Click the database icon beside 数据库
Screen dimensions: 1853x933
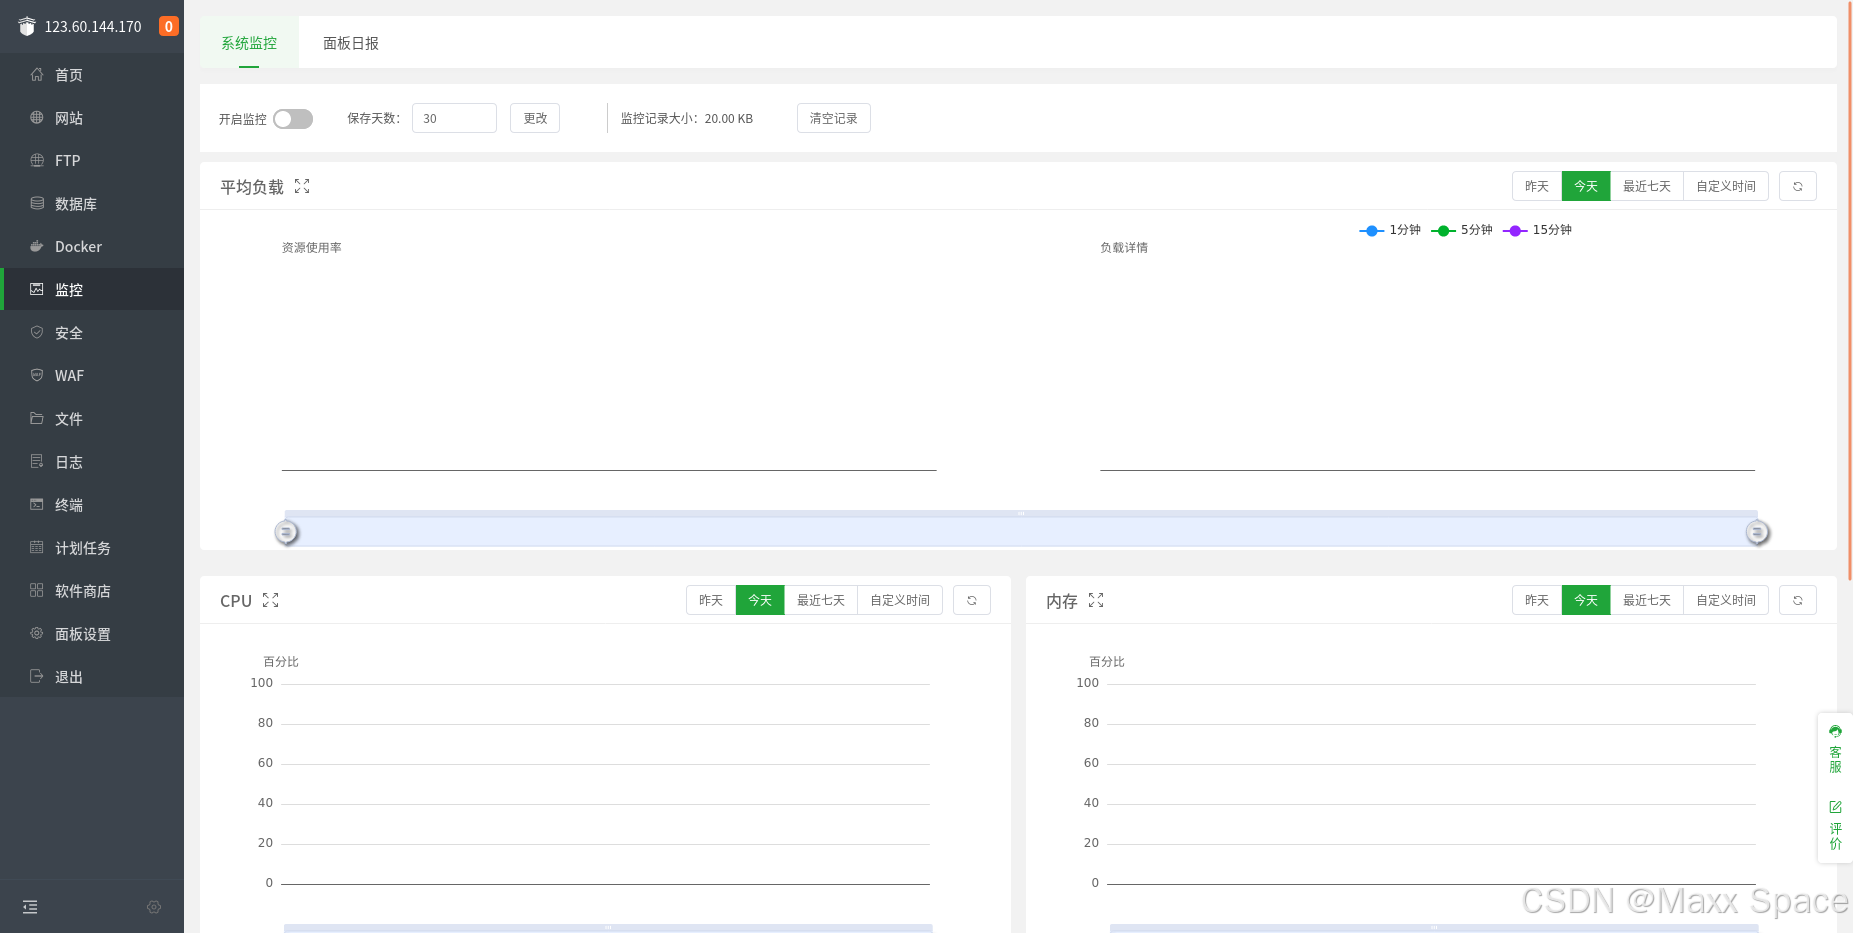[x=37, y=203]
